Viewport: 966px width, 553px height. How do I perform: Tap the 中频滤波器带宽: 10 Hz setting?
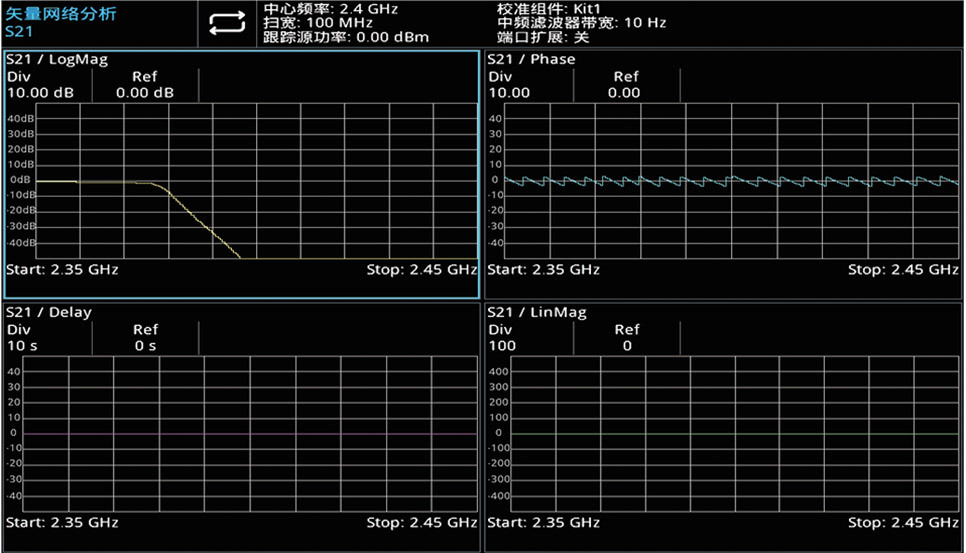(x=582, y=23)
